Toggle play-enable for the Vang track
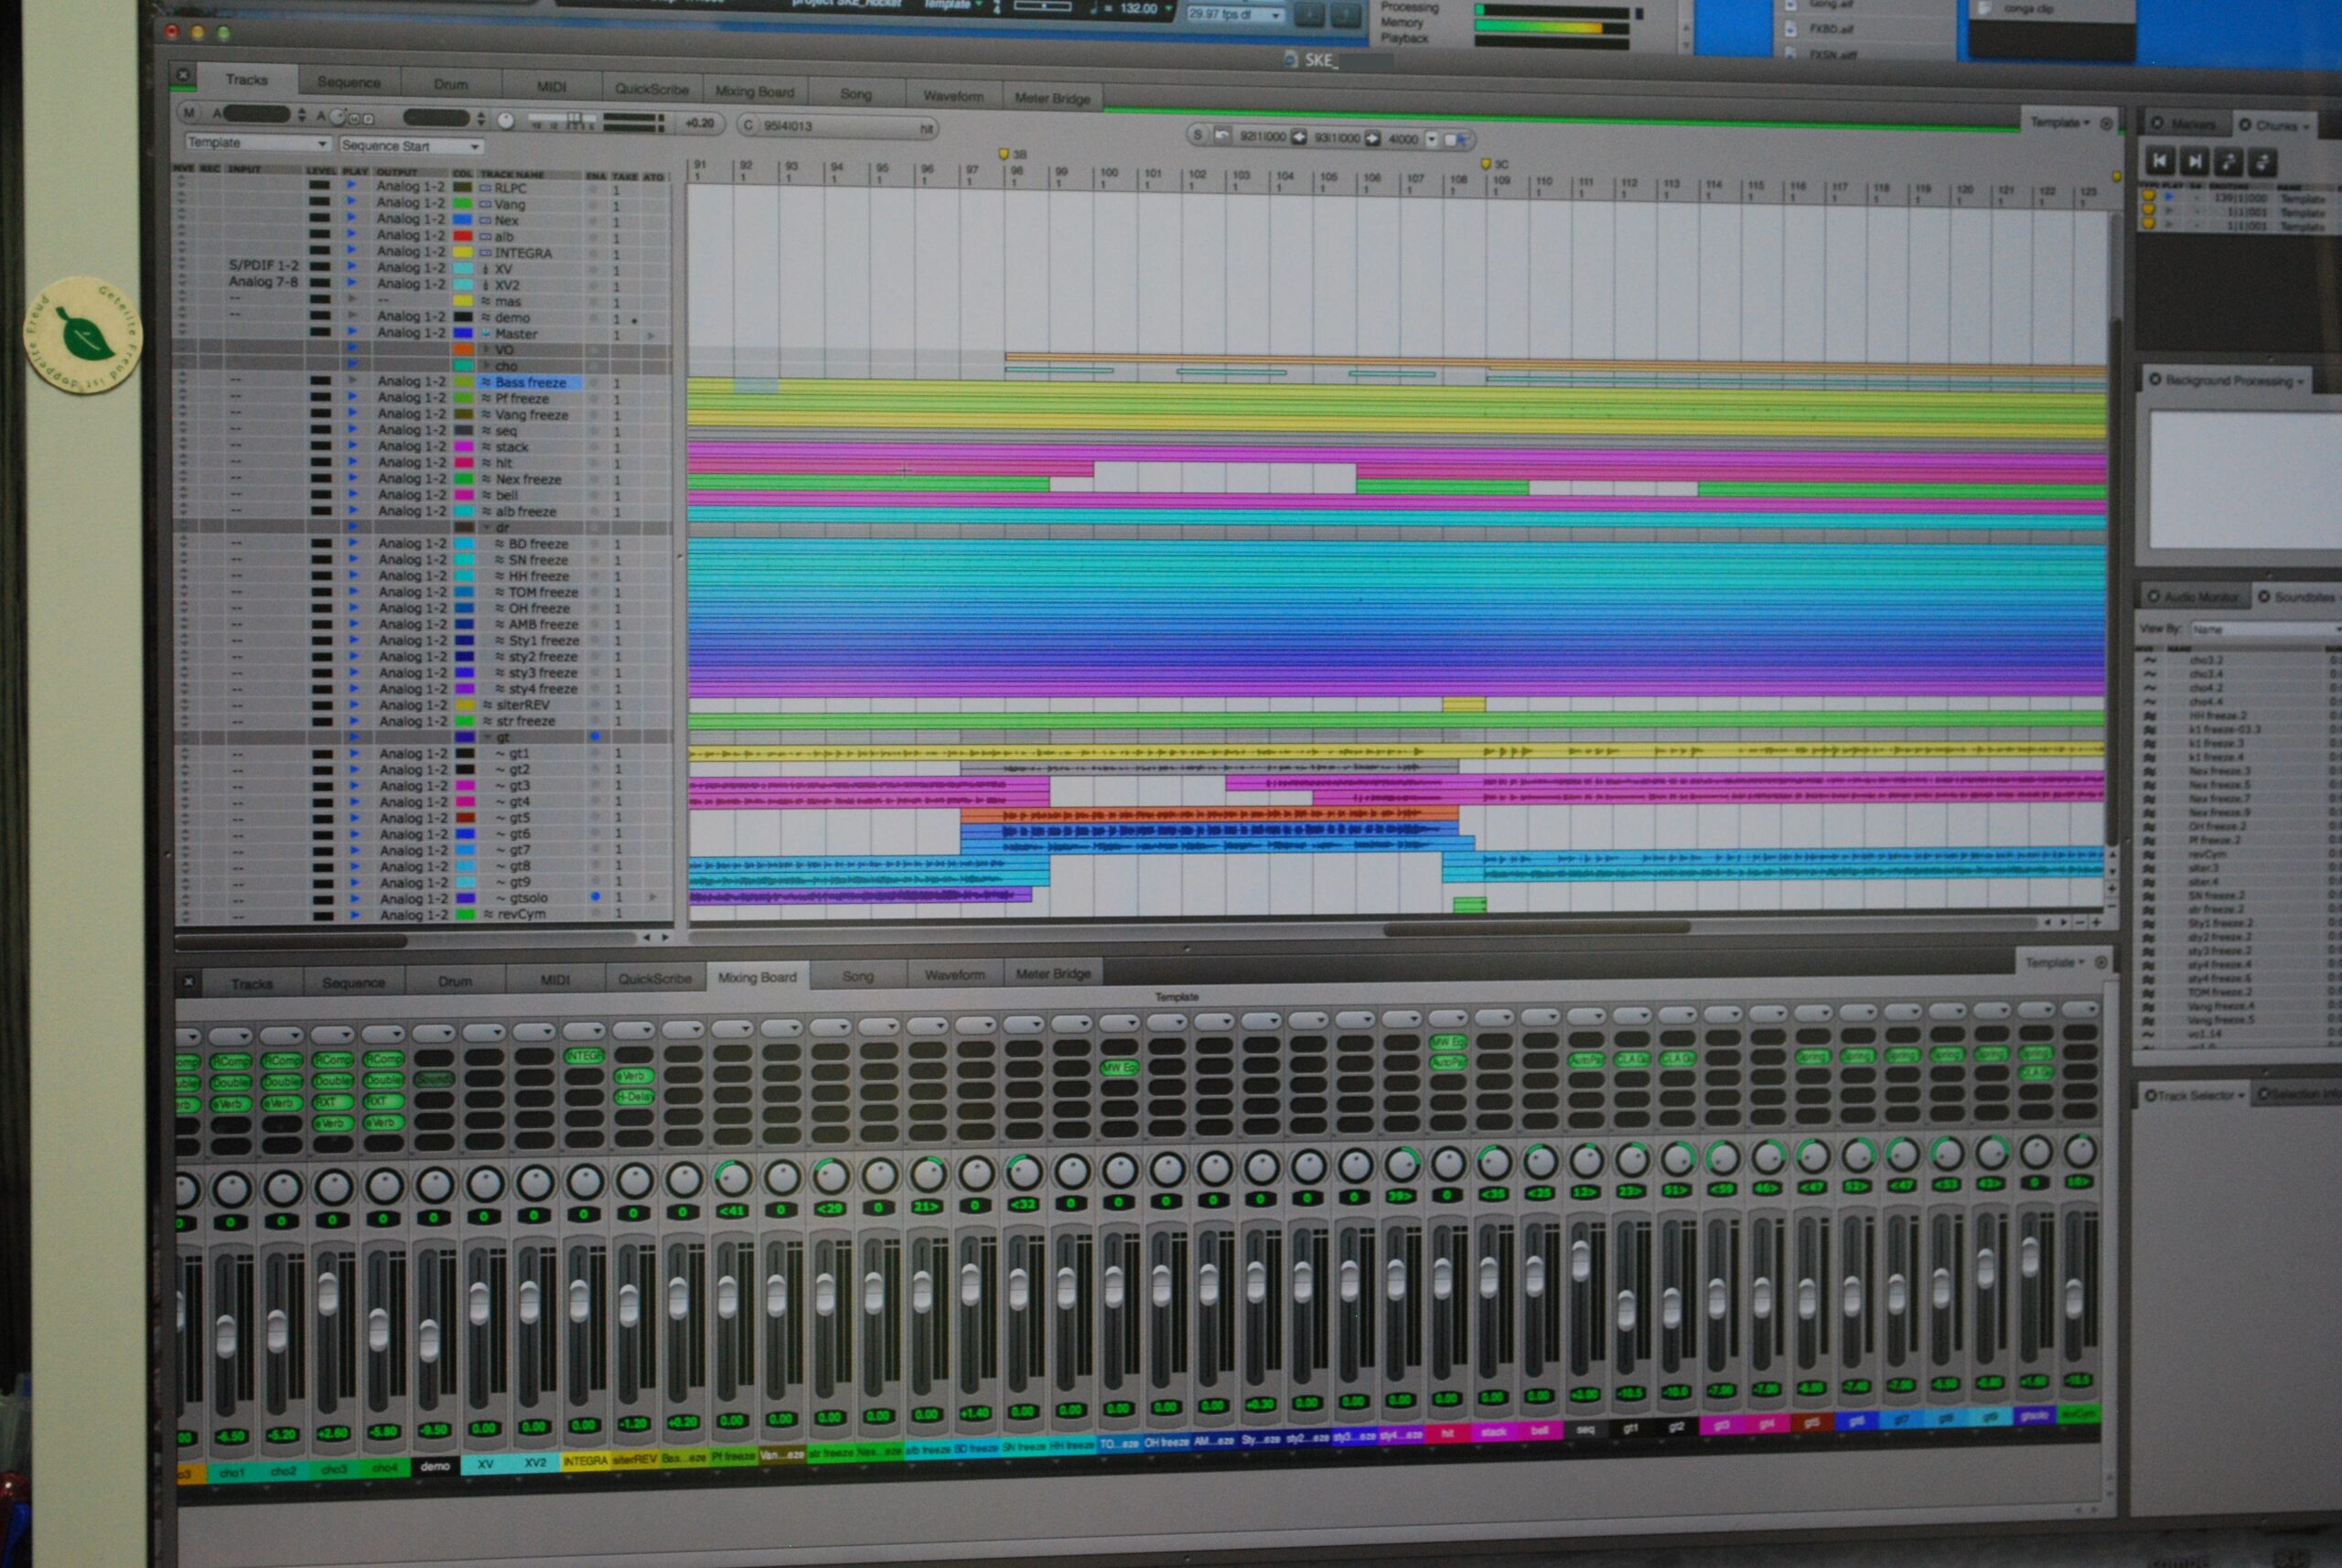 [351, 201]
